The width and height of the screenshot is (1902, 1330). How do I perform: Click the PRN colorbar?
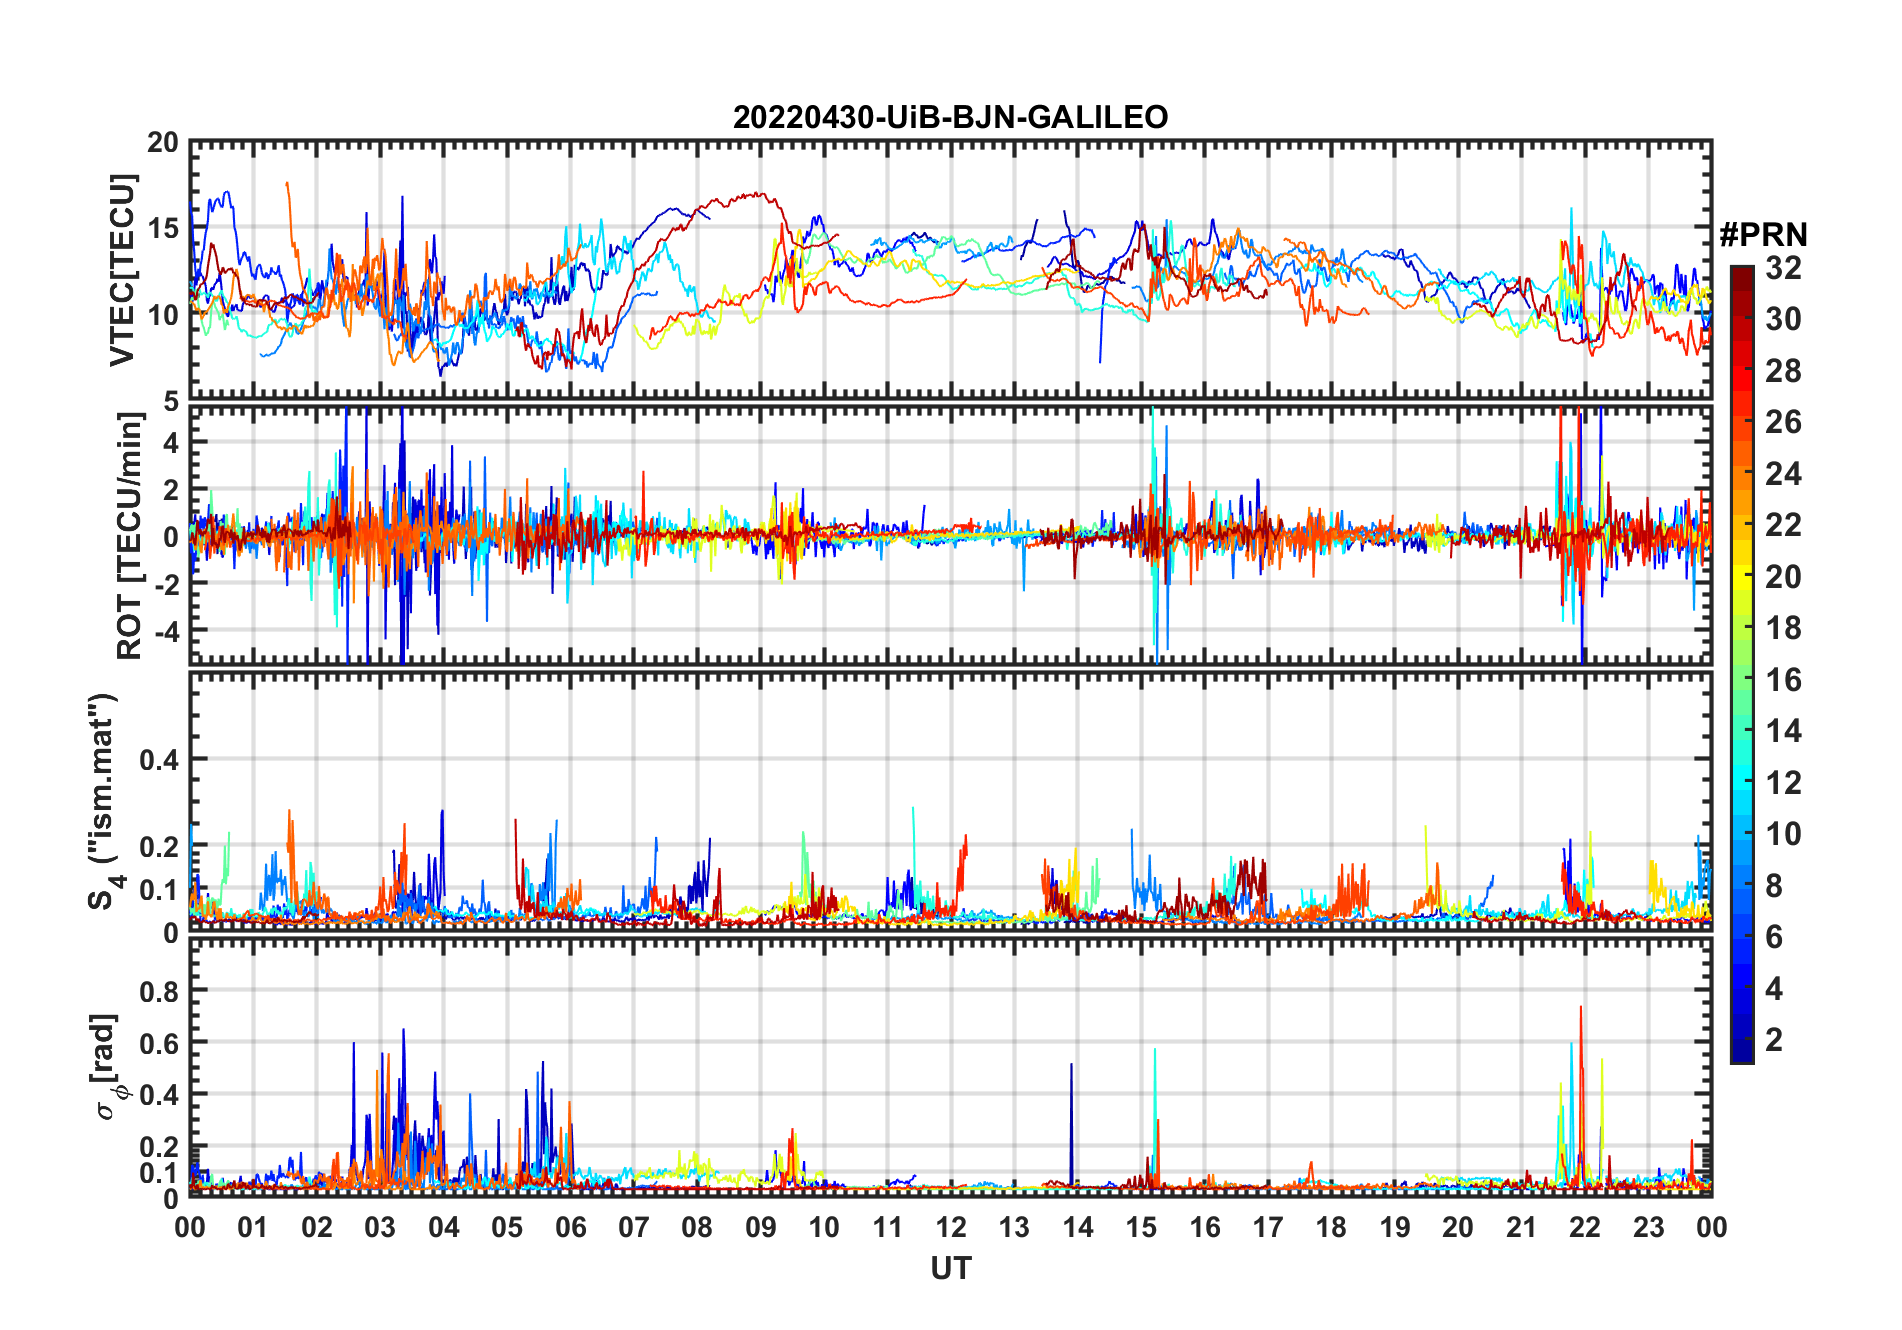(1742, 664)
